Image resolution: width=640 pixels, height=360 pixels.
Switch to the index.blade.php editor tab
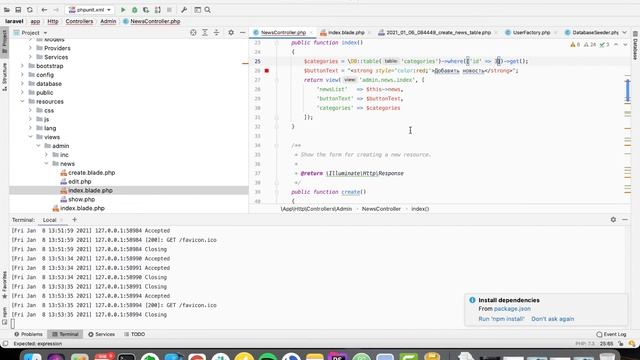(x=346, y=32)
